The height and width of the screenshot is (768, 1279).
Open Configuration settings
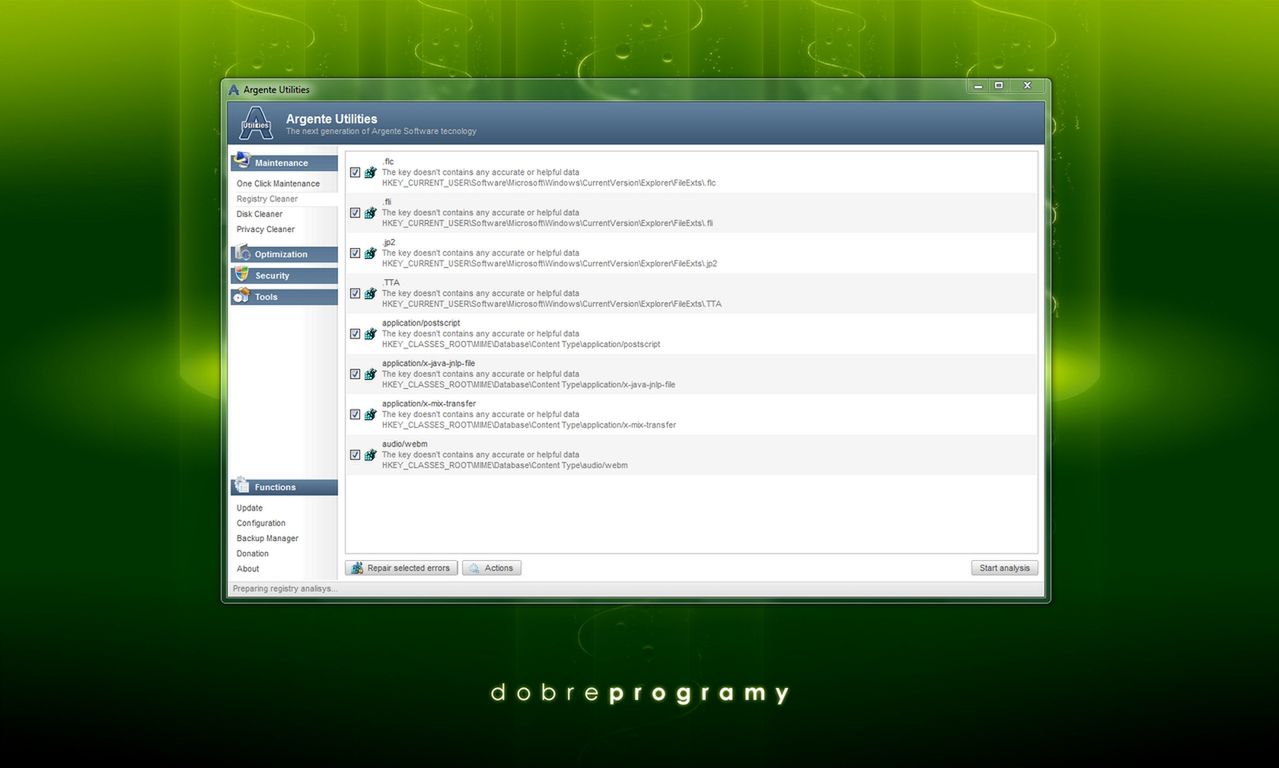tap(261, 523)
